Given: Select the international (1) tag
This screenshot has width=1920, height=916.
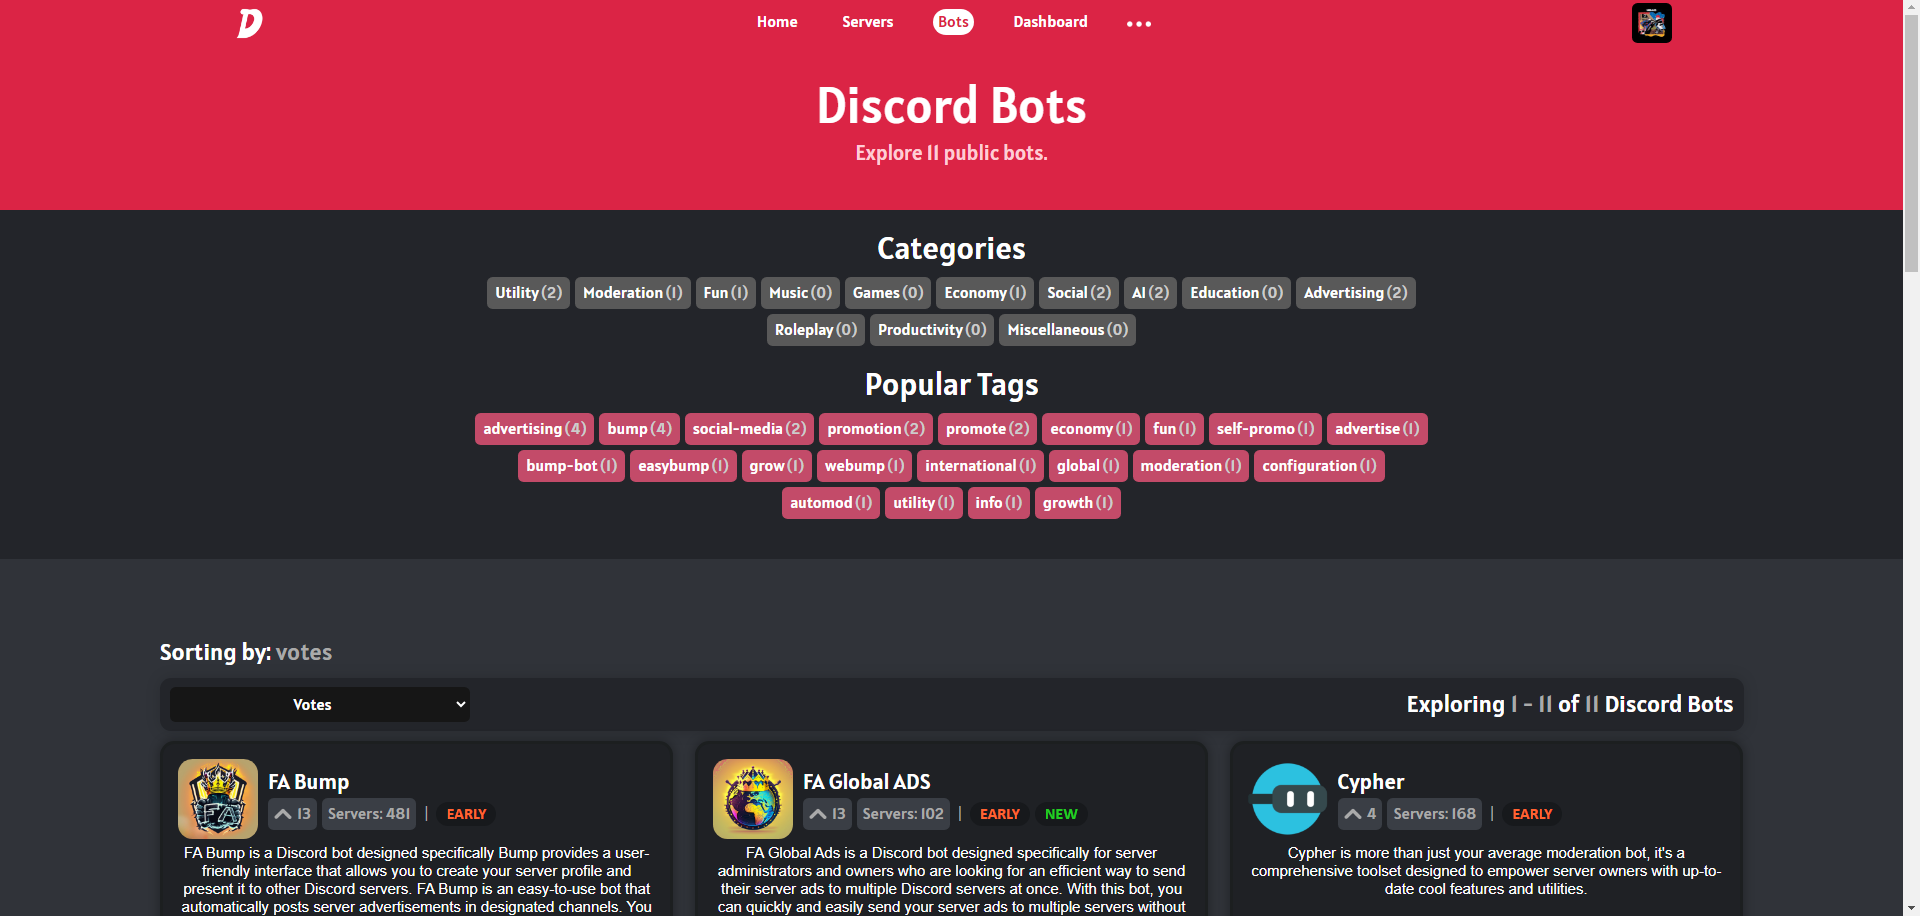Looking at the screenshot, I should pos(980,466).
